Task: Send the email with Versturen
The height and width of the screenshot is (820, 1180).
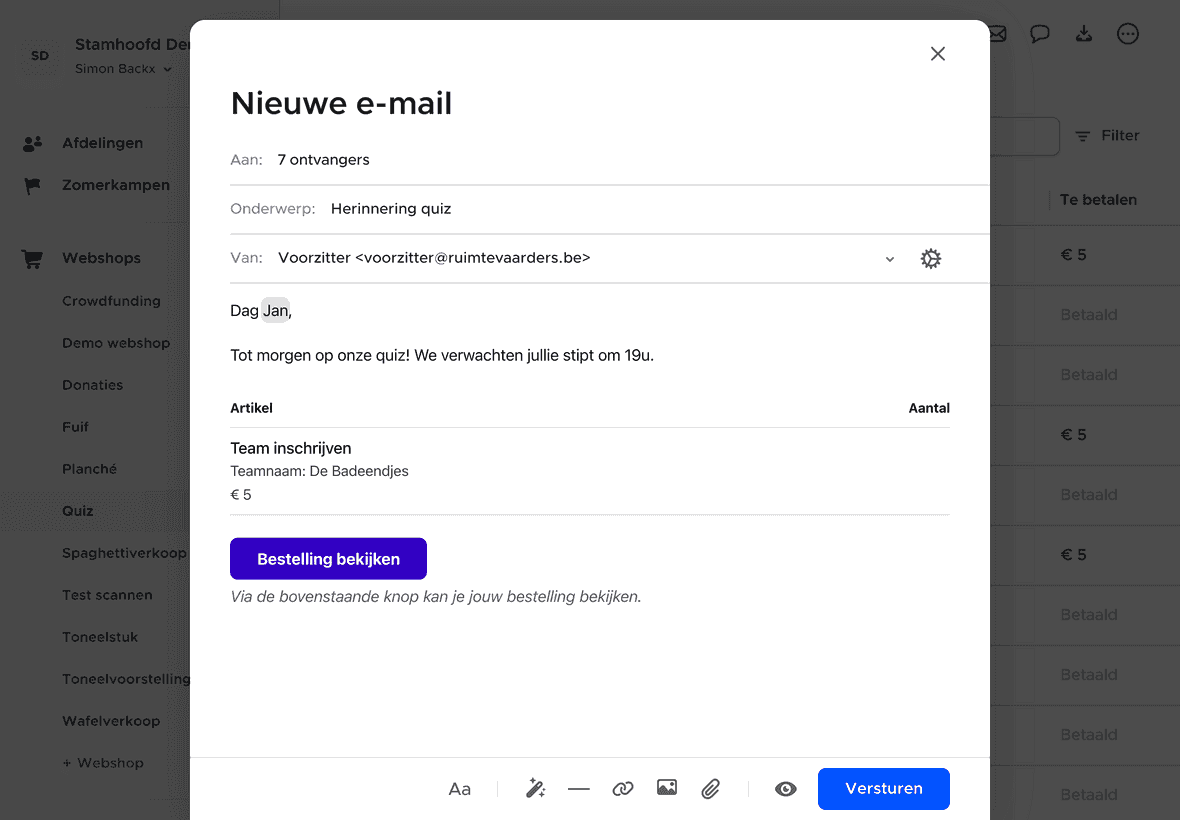Action: pos(883,789)
